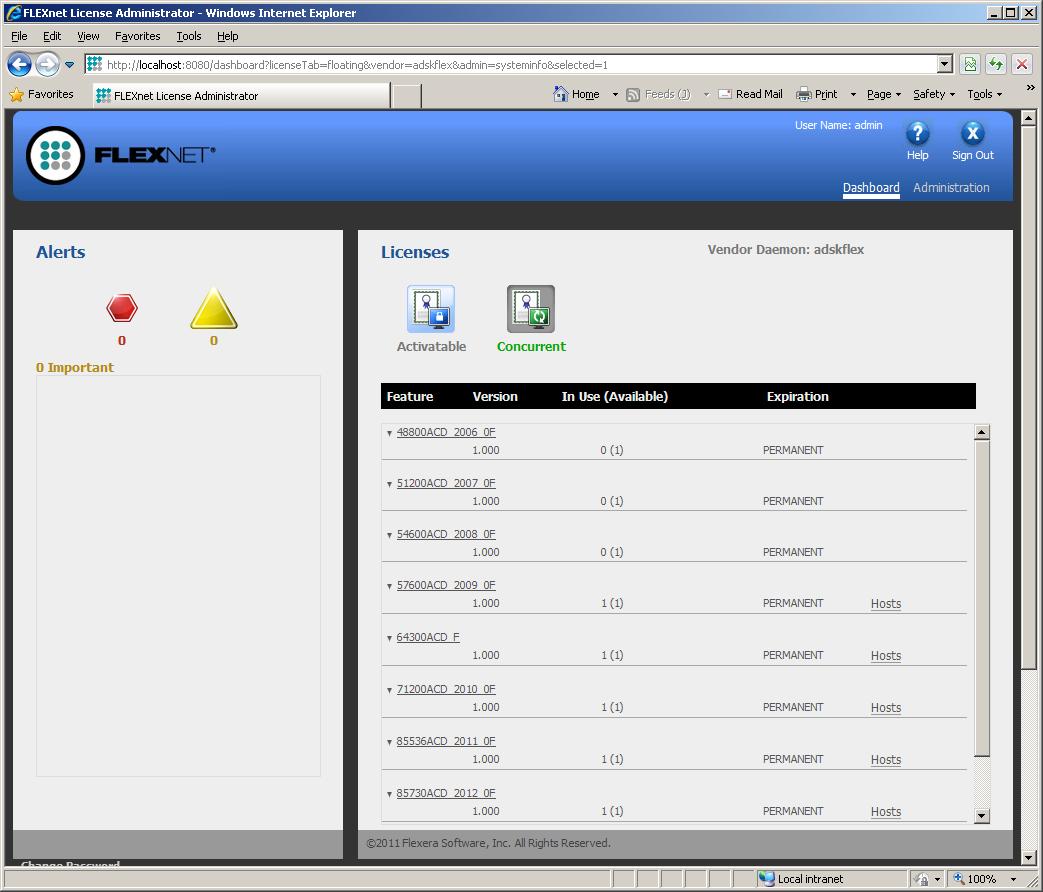1043x892 pixels.
Task: Click the Refresh page icon
Action: point(996,65)
